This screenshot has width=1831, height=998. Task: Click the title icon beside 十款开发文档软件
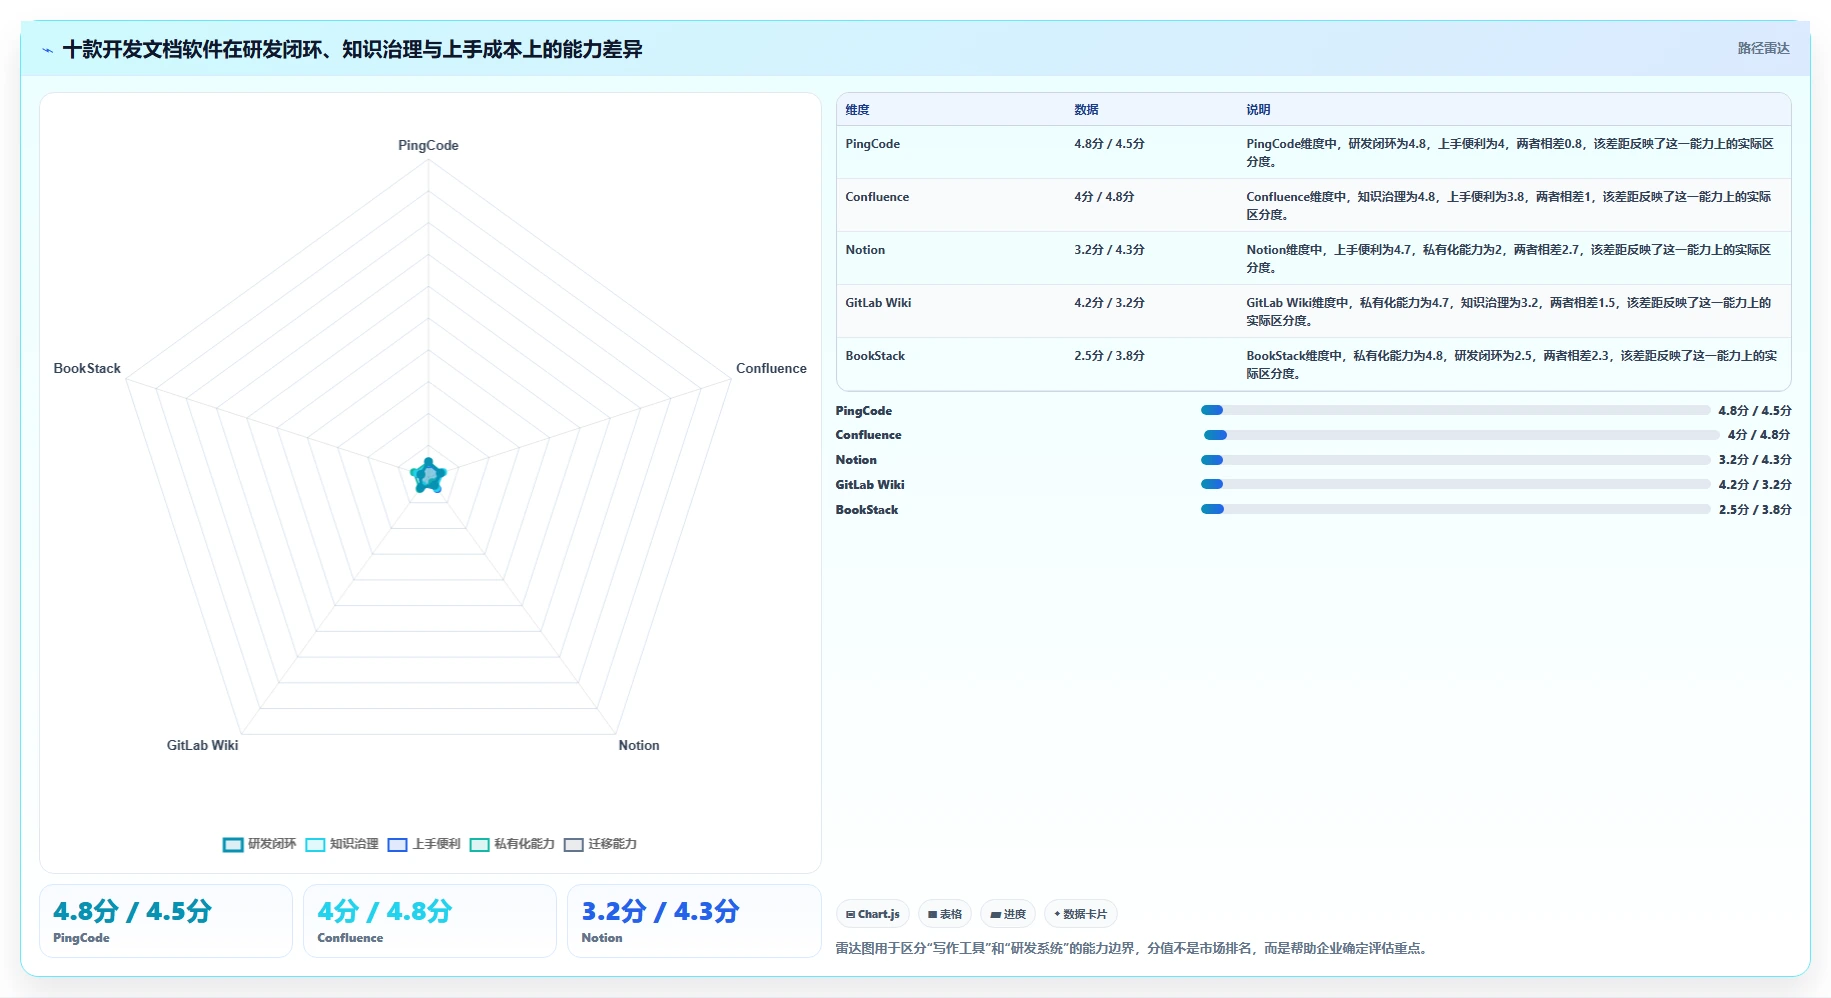click(x=47, y=50)
